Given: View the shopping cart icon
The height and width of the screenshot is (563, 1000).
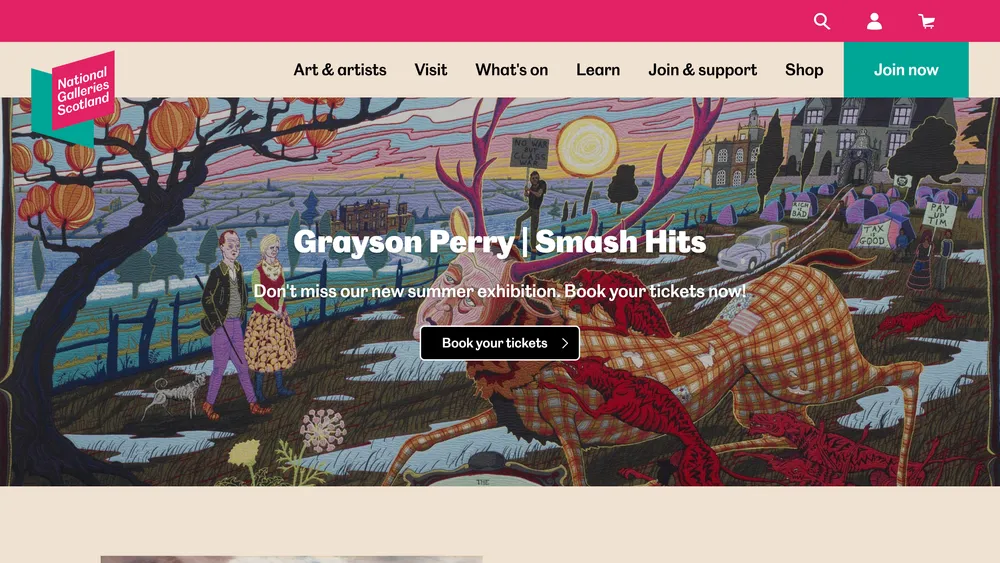Looking at the screenshot, I should (927, 22).
